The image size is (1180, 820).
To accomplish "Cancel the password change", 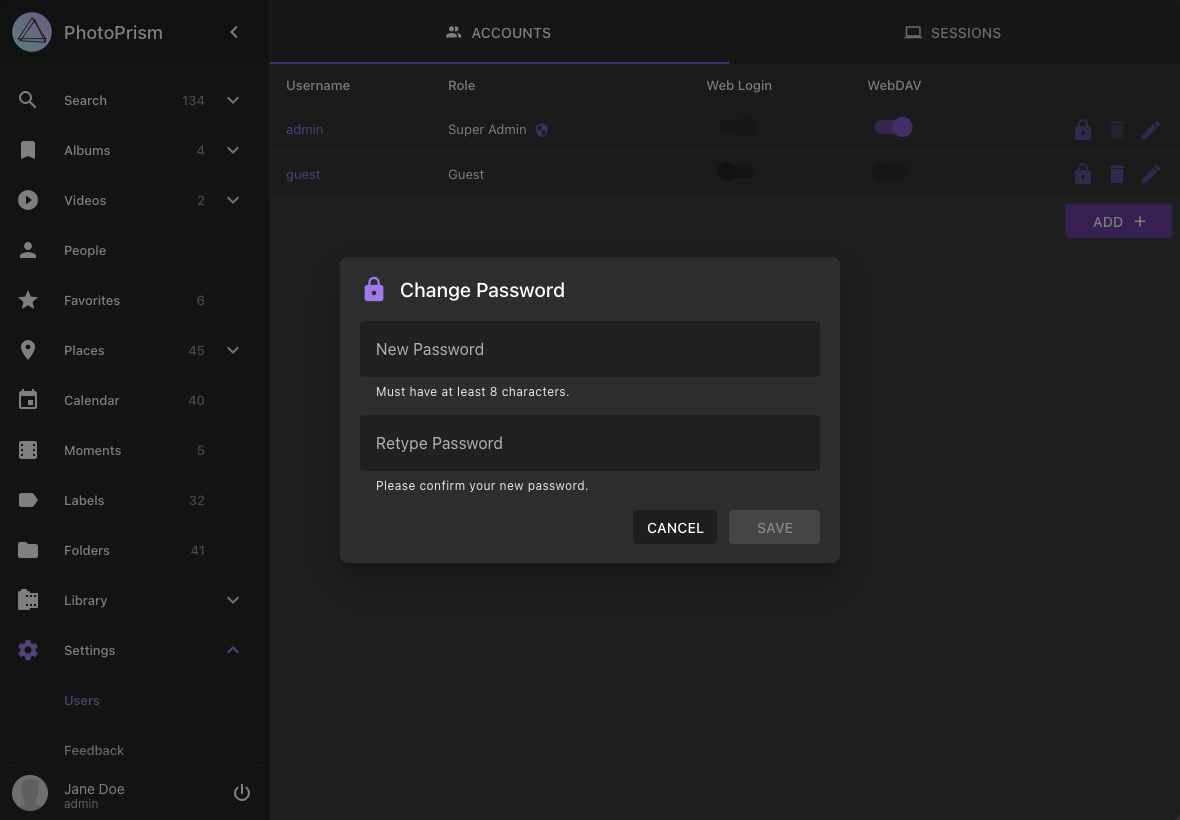I will 675,527.
